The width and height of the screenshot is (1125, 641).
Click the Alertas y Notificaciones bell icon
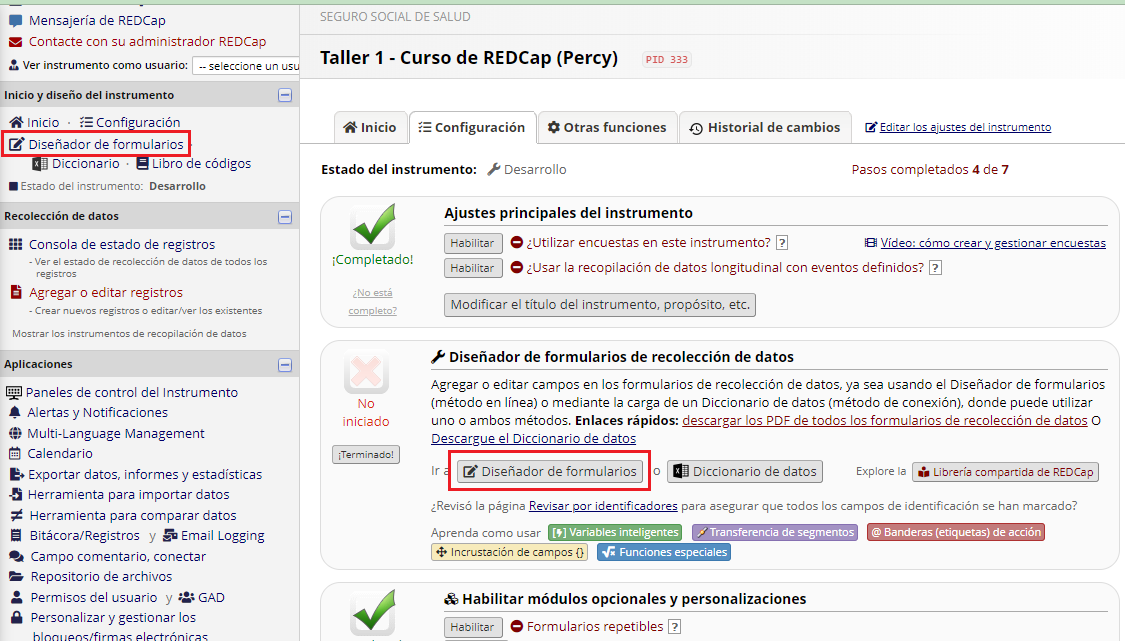coord(15,413)
